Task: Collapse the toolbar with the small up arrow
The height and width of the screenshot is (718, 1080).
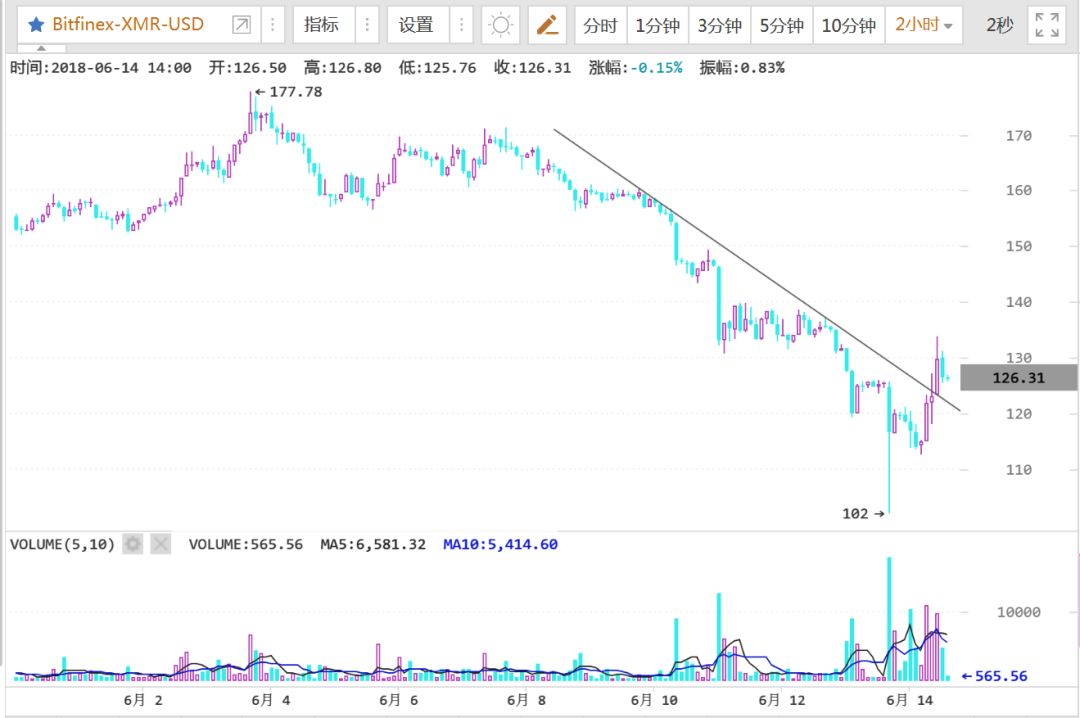Action: (x=41, y=49)
